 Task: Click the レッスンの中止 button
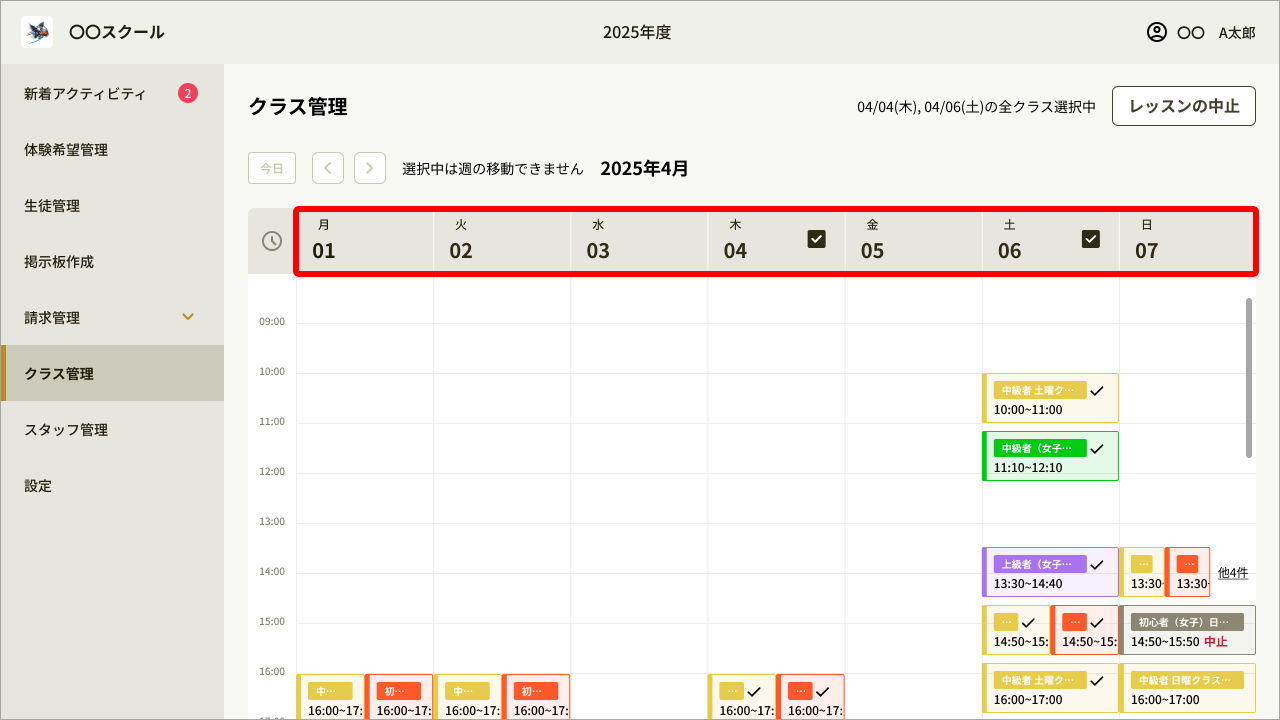pos(1183,105)
